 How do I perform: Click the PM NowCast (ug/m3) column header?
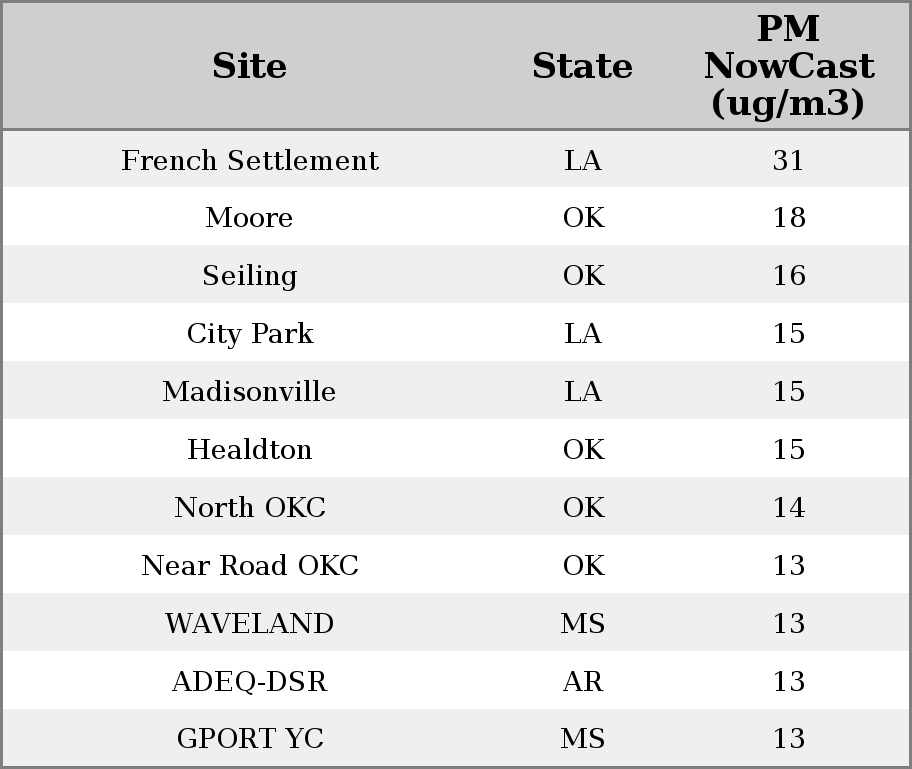[788, 66]
